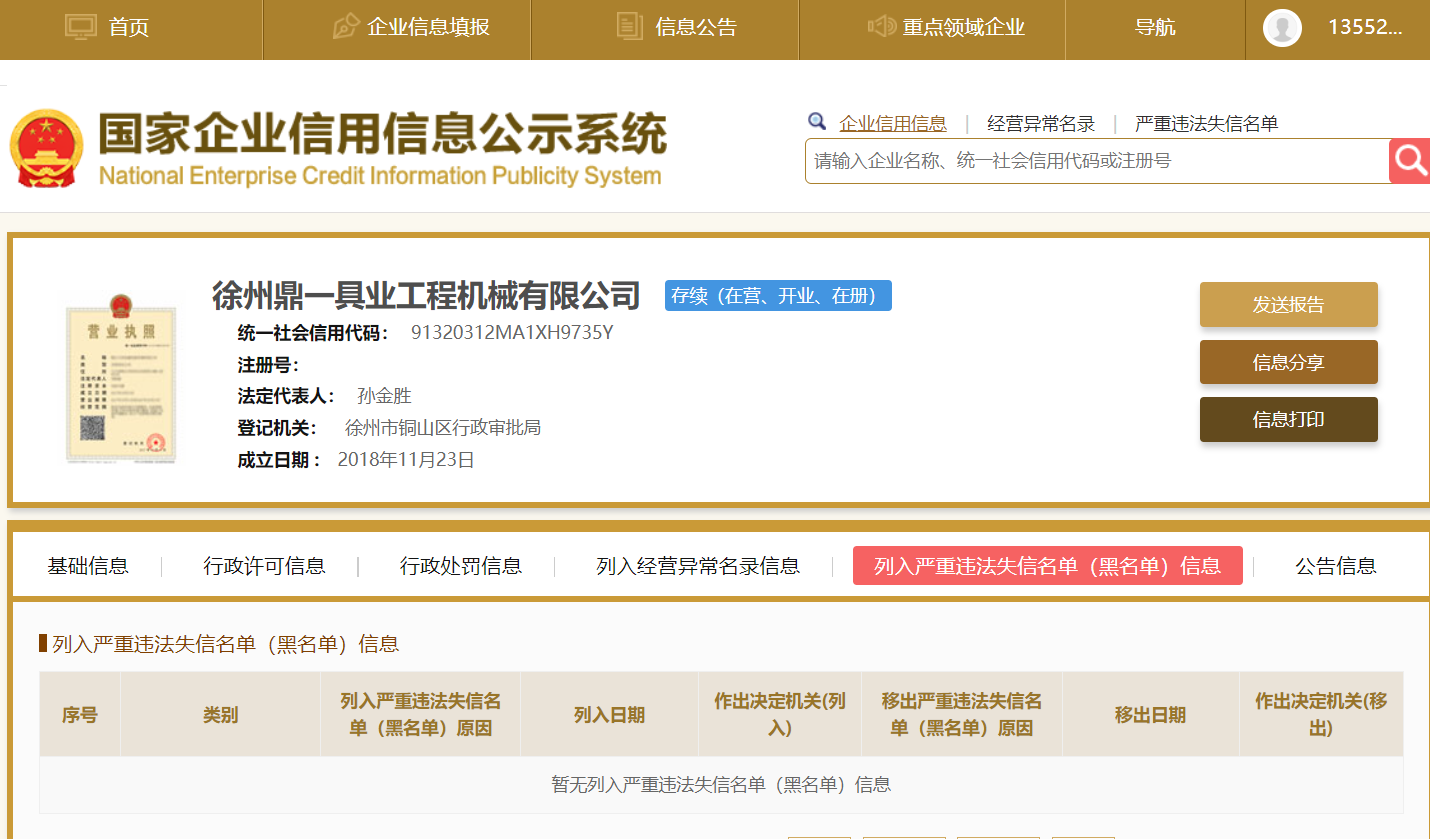Click the 信息分享 button
Screen dimensions: 1430x839
pos(1289,362)
